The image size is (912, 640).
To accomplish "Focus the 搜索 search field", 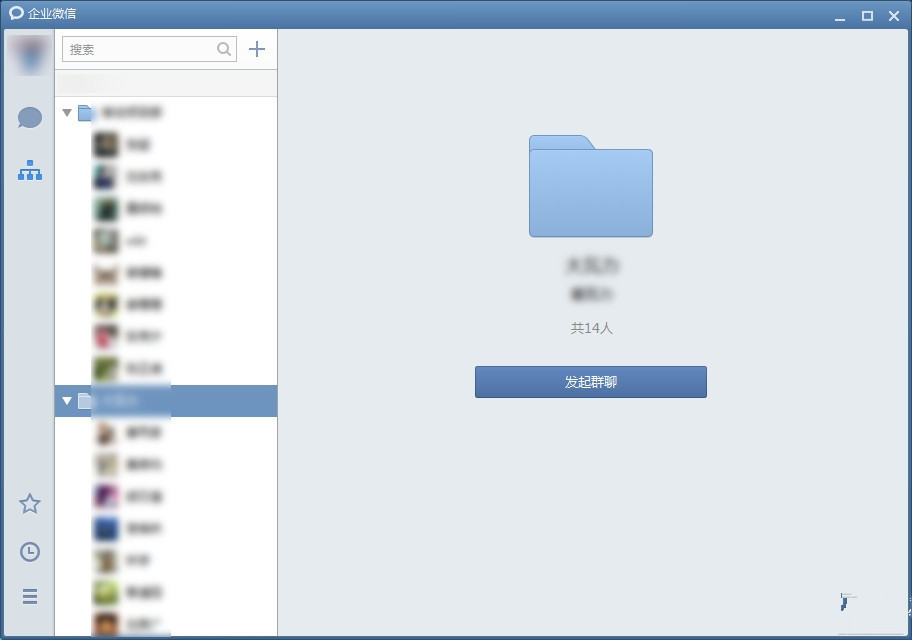I will (x=149, y=49).
